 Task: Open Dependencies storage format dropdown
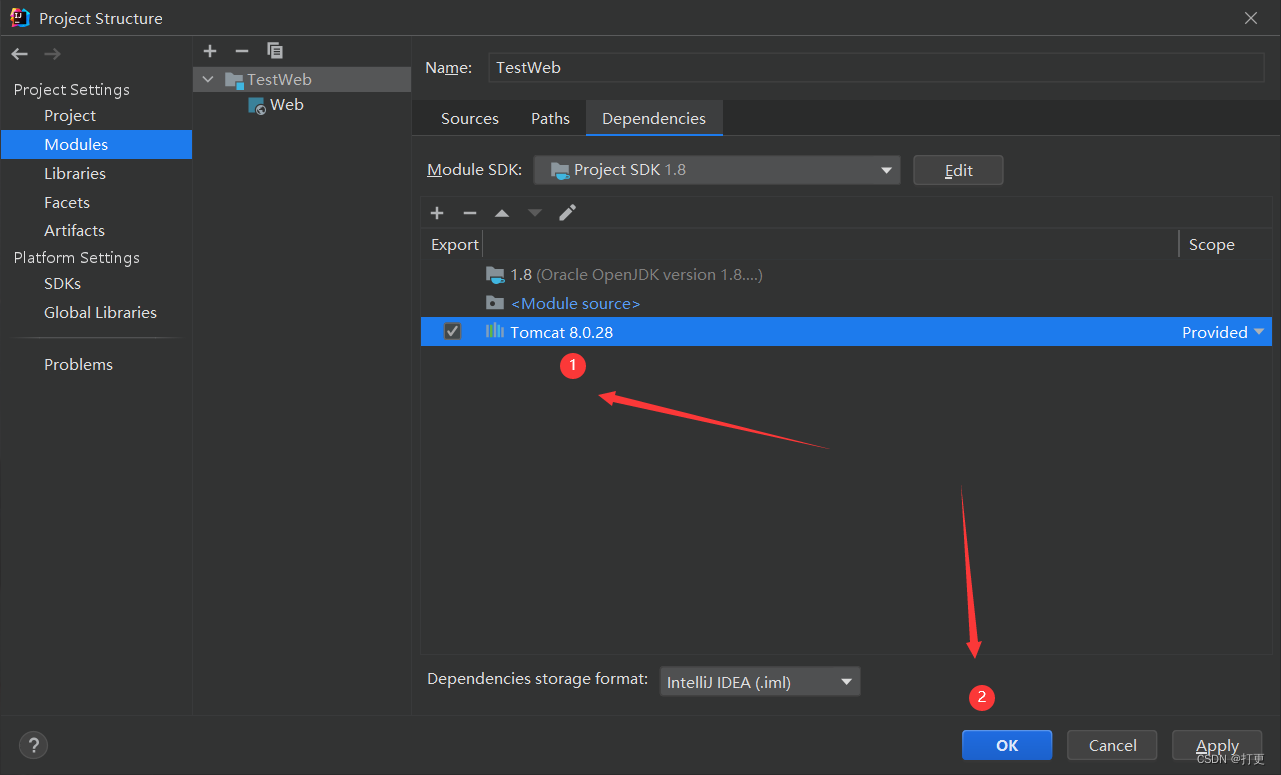coord(760,682)
